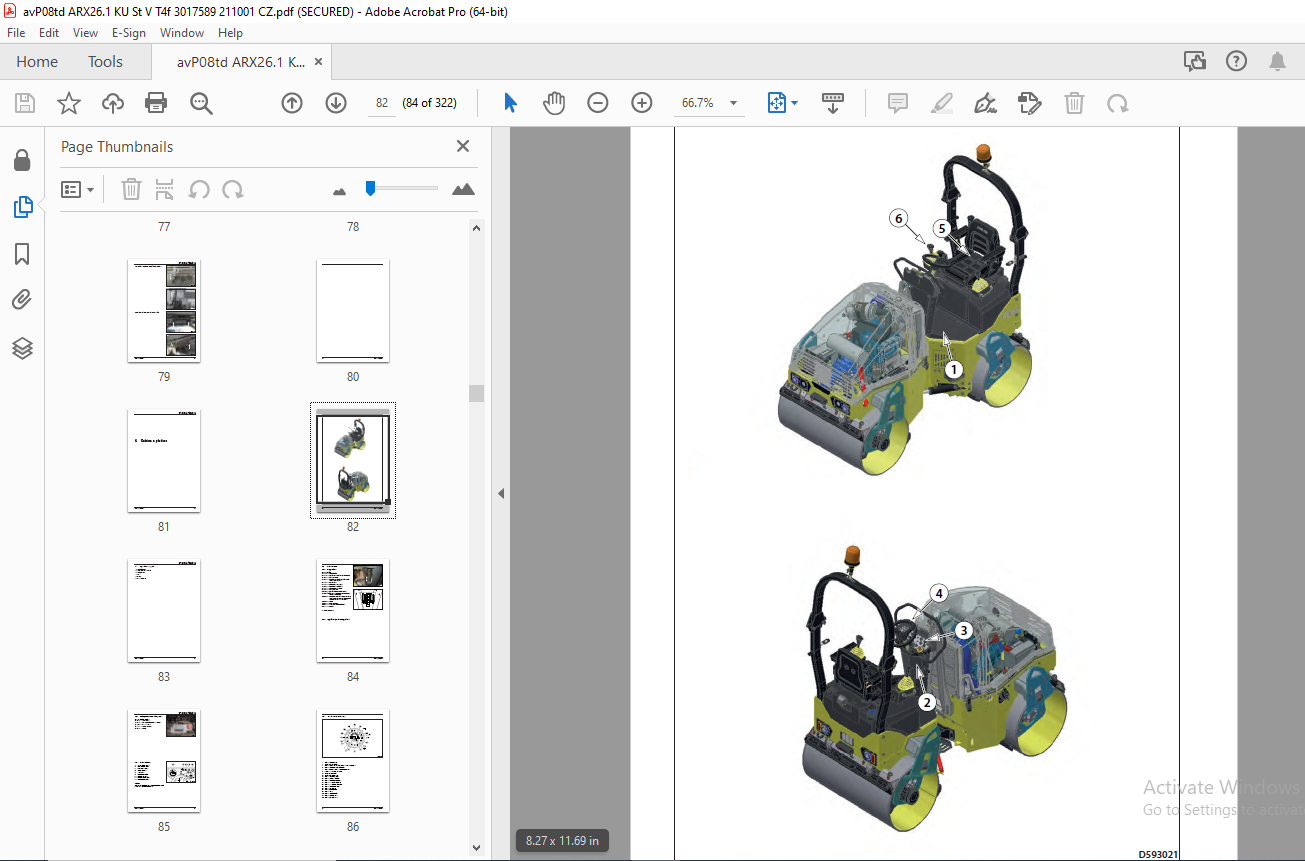Select page 79 thumbnail
1305x861 pixels.
pos(164,311)
